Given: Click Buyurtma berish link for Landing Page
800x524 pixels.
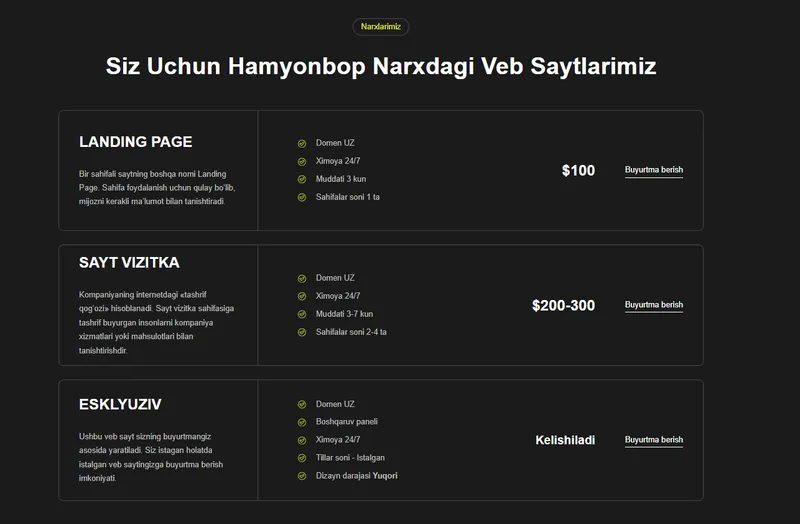Looking at the screenshot, I should 654,170.
